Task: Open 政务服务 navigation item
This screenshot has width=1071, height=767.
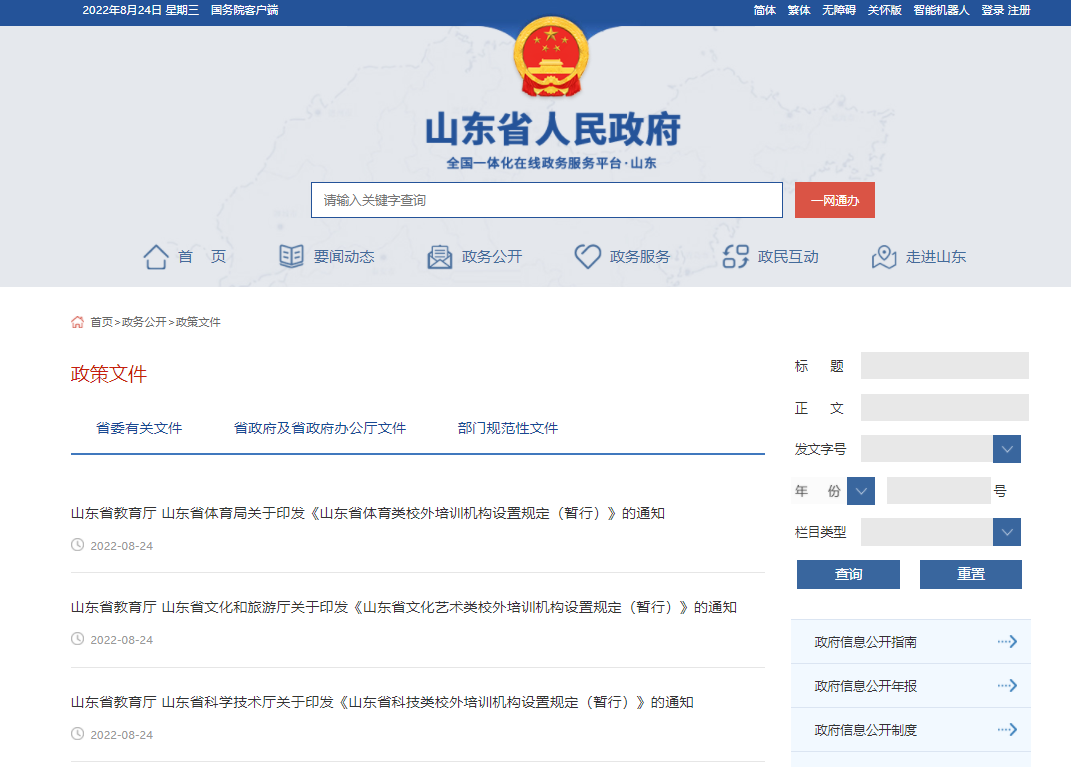Action: click(640, 257)
